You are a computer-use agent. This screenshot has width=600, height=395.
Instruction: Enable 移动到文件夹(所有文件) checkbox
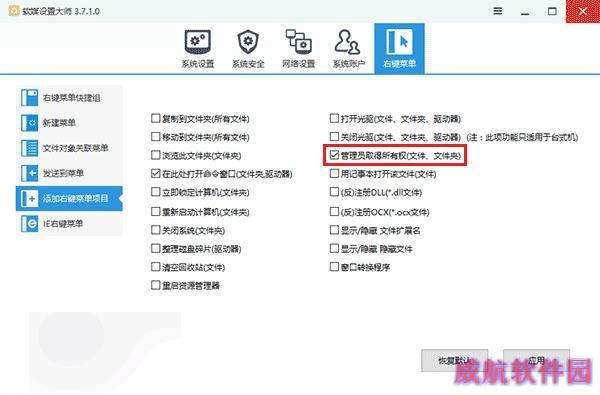tap(155, 137)
